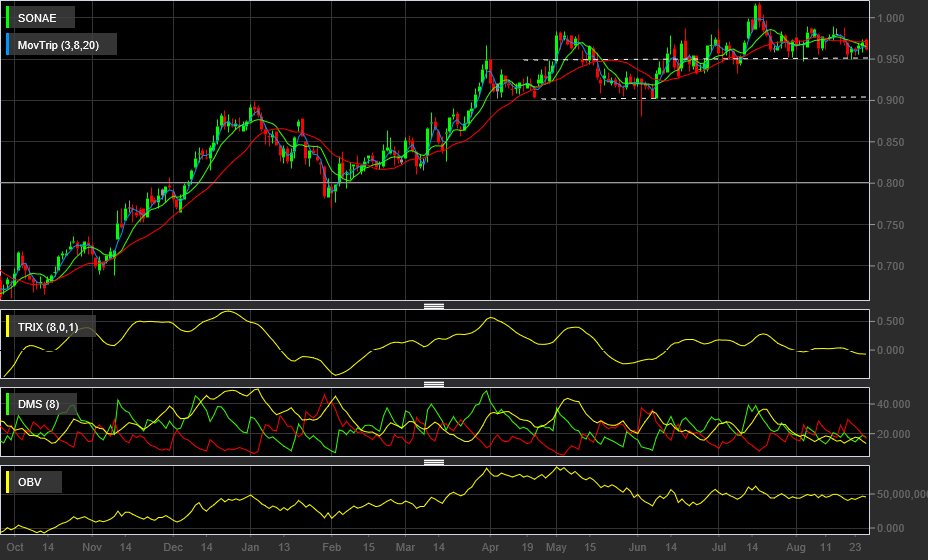The width and height of the screenshot is (928, 560).
Task: Click the SONAE series label
Action: coord(37,18)
